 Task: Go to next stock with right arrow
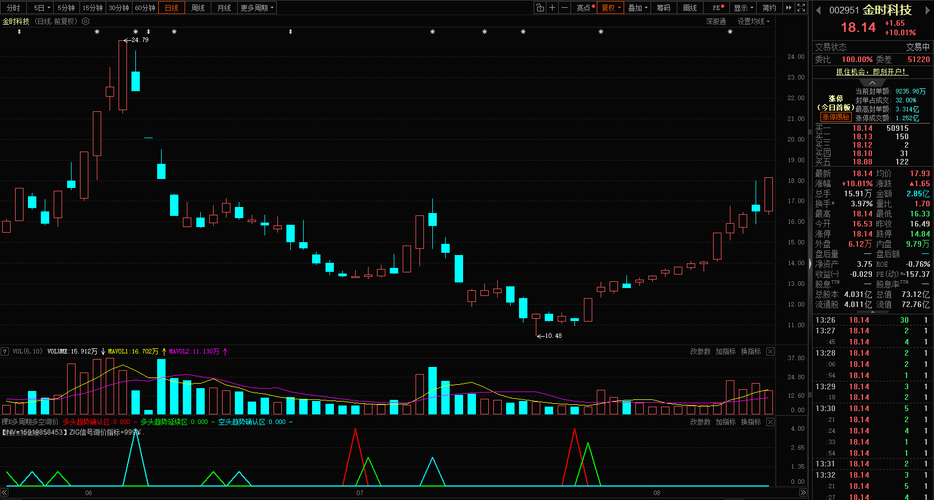coord(928,10)
